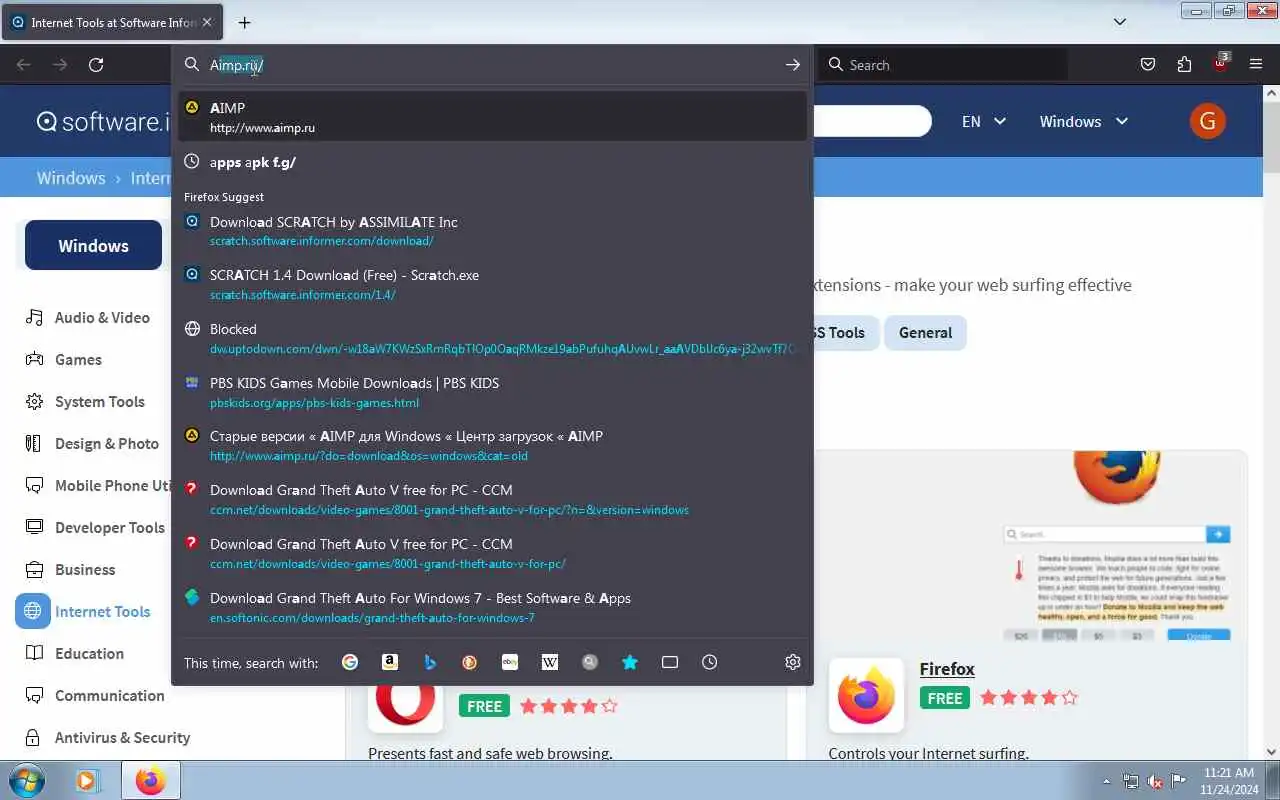Open the Firefox program title link
The width and height of the screenshot is (1280, 800).
(947, 668)
